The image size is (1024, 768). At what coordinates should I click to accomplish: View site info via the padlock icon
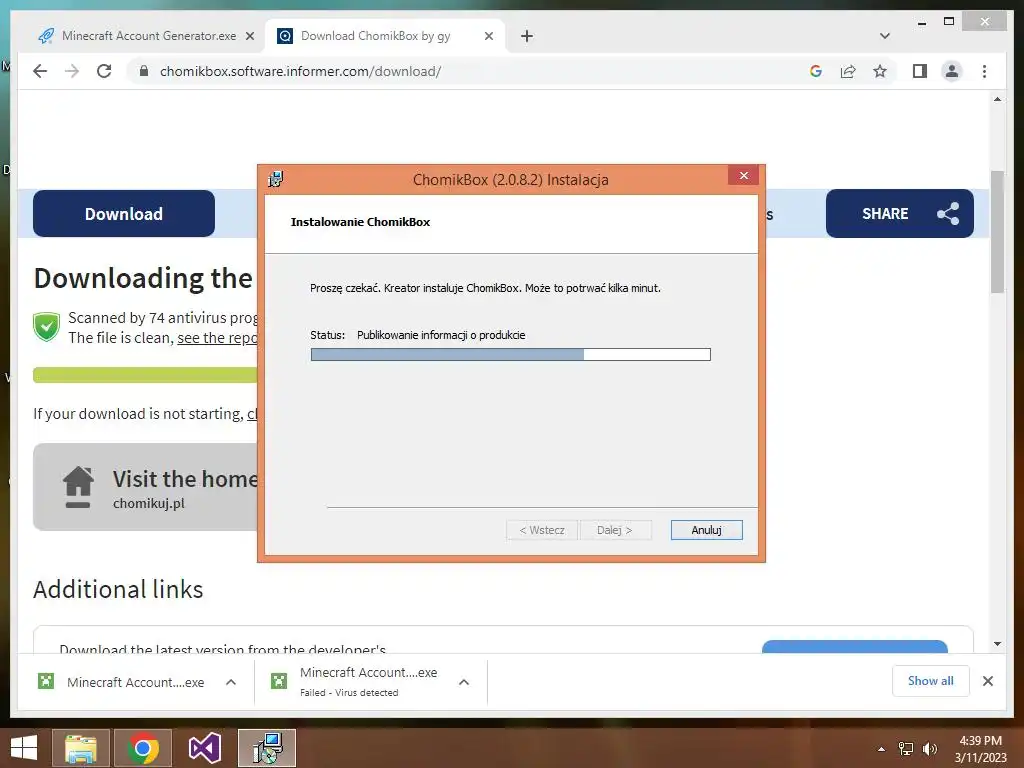tap(144, 71)
